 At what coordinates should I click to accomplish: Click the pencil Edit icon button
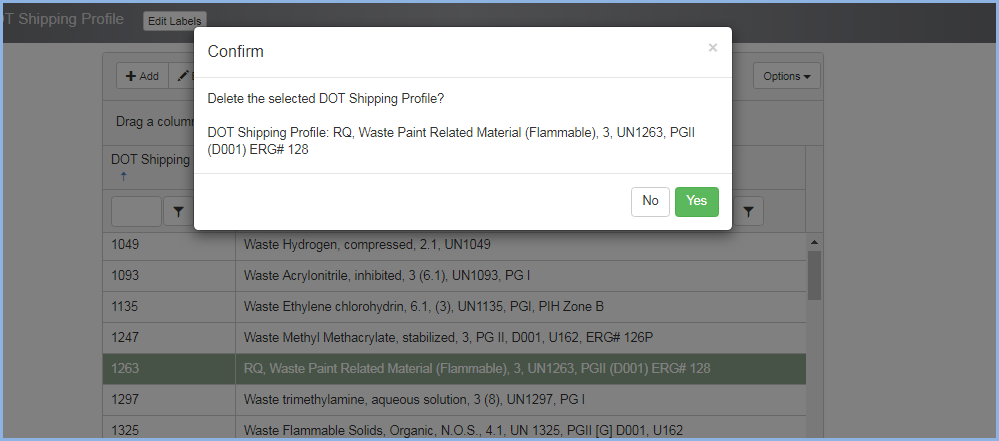pos(182,76)
